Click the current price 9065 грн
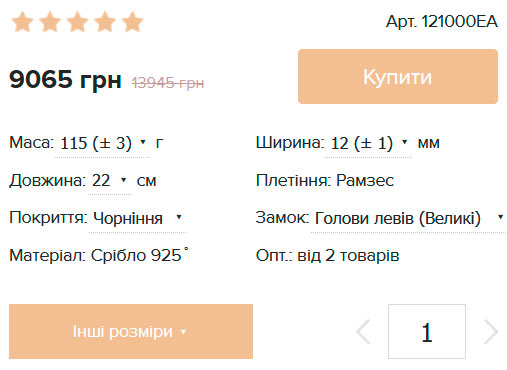Viewport: 507px width, 370px height. pyautogui.click(x=65, y=79)
